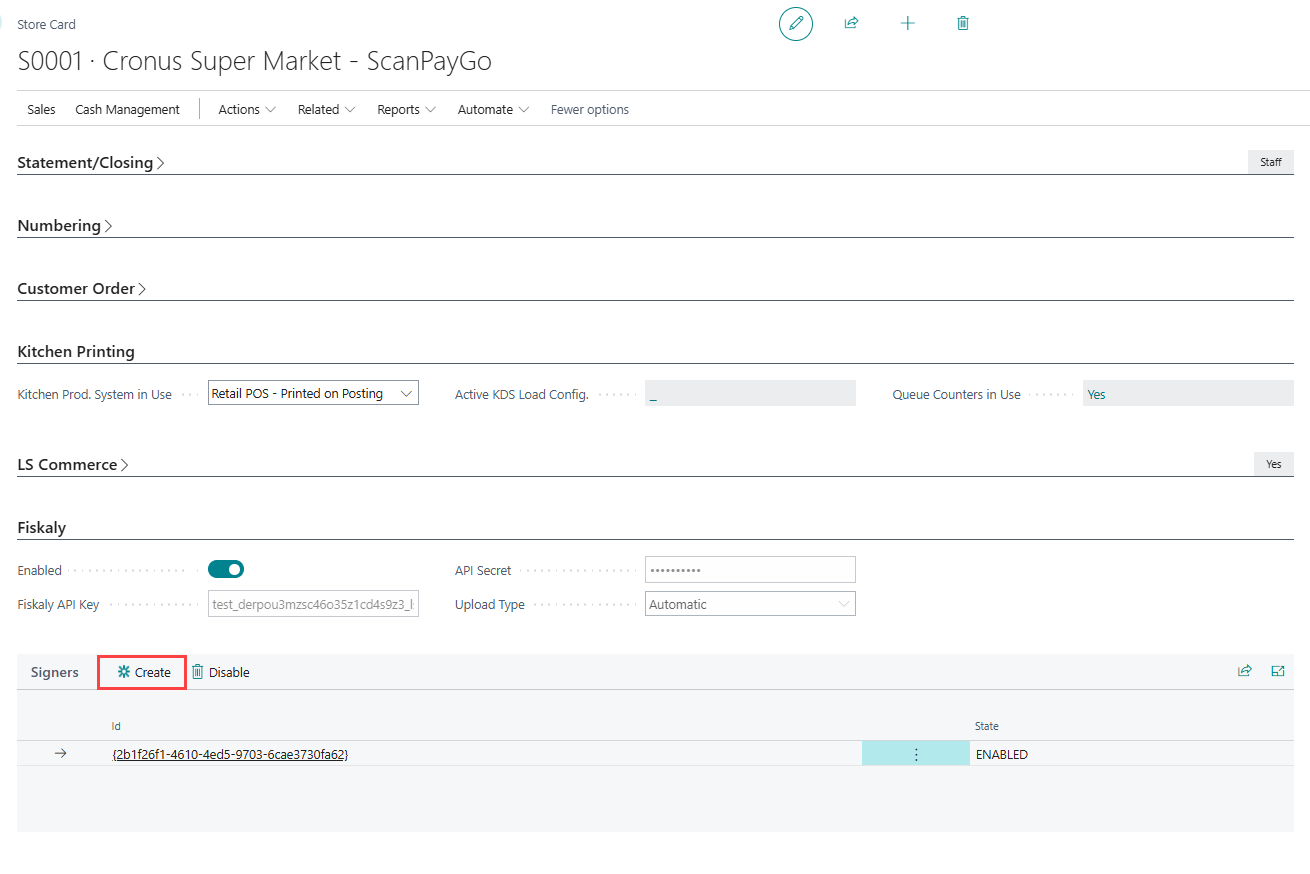Image resolution: width=1310 pixels, height=874 pixels.
Task: Expand the Numbering section
Action: 64,226
